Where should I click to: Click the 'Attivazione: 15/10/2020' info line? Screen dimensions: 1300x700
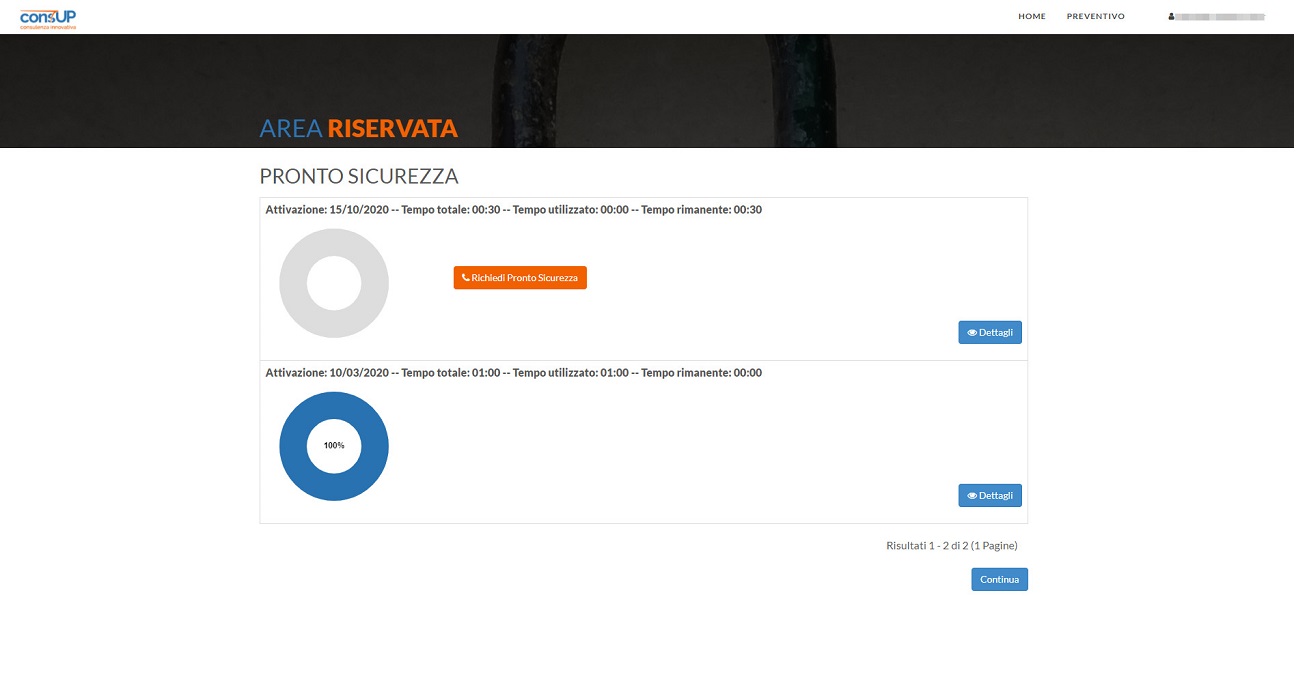(514, 210)
